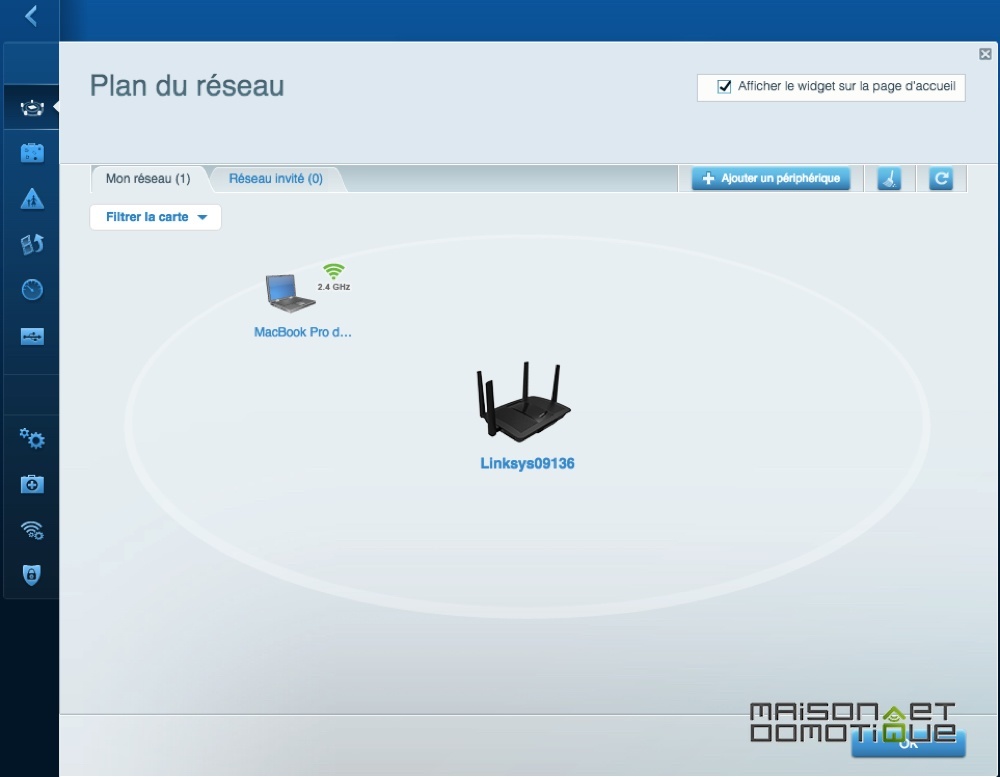Open the Speed Test gauge sidebar icon
This screenshot has height=777, width=1000.
point(32,290)
